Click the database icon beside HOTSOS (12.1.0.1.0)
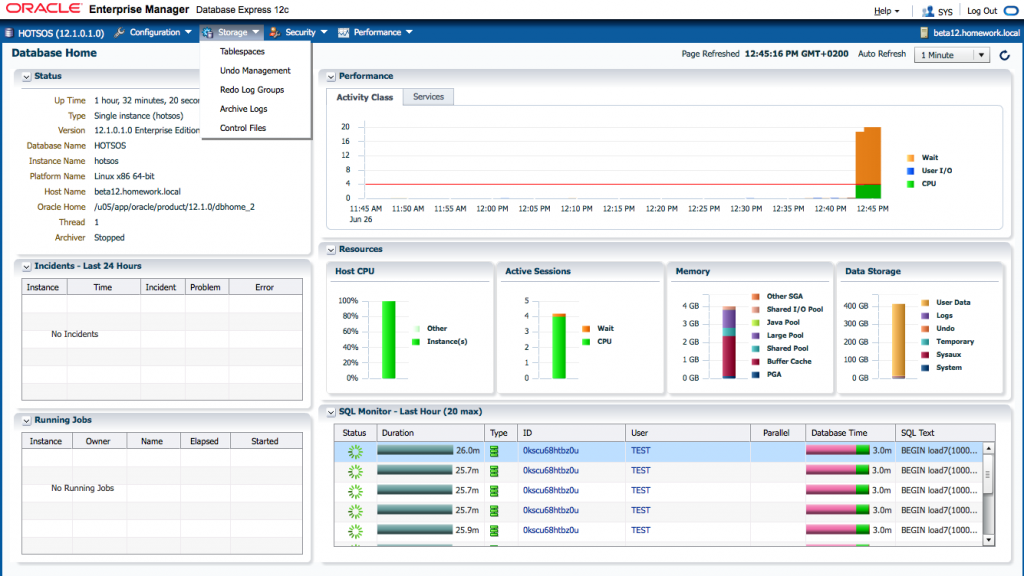Viewport: 1024px width, 576px height. 9,33
